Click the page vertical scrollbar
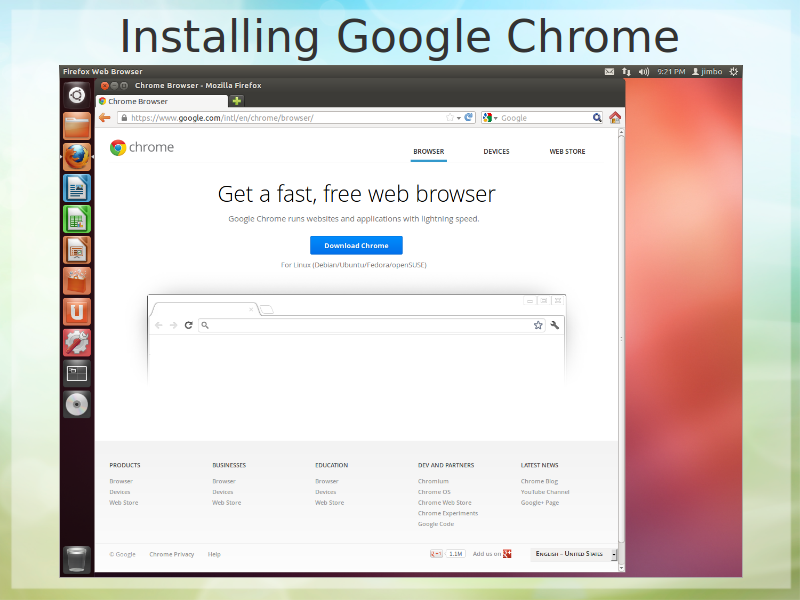Screen dimensions: 800x600 pos(621,339)
